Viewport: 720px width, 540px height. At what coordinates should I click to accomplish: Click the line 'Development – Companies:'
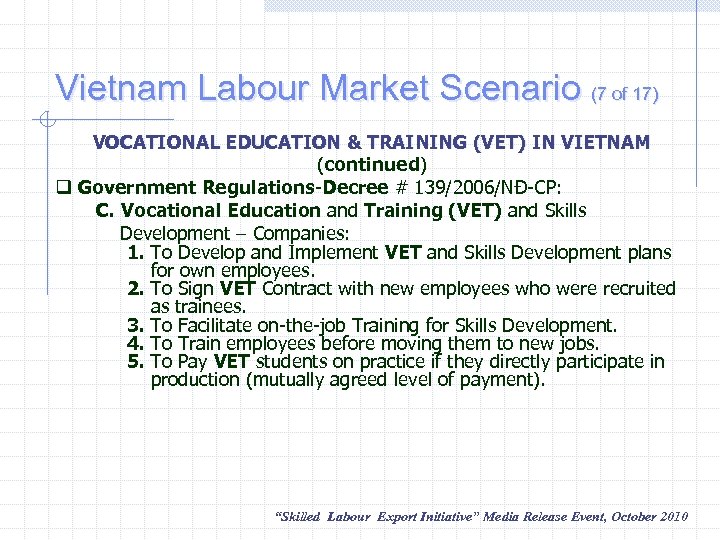pyautogui.click(x=234, y=233)
